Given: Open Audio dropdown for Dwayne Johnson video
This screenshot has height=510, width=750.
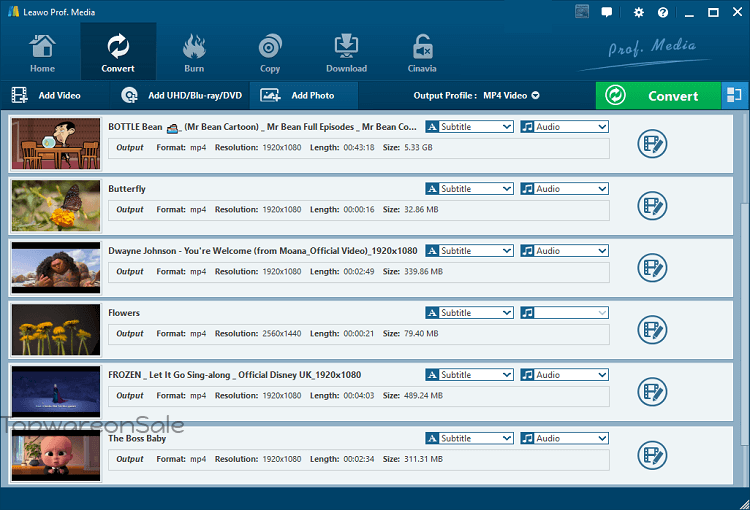Looking at the screenshot, I should point(564,251).
